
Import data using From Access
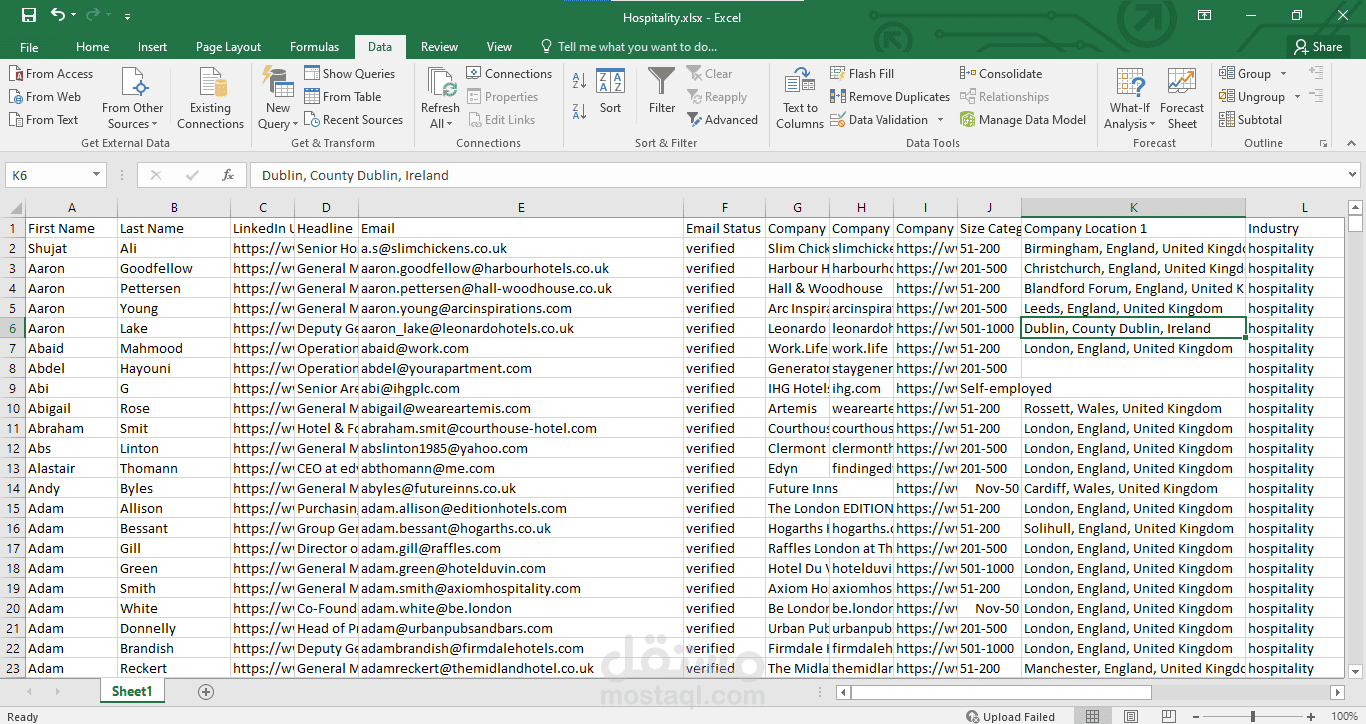51,74
